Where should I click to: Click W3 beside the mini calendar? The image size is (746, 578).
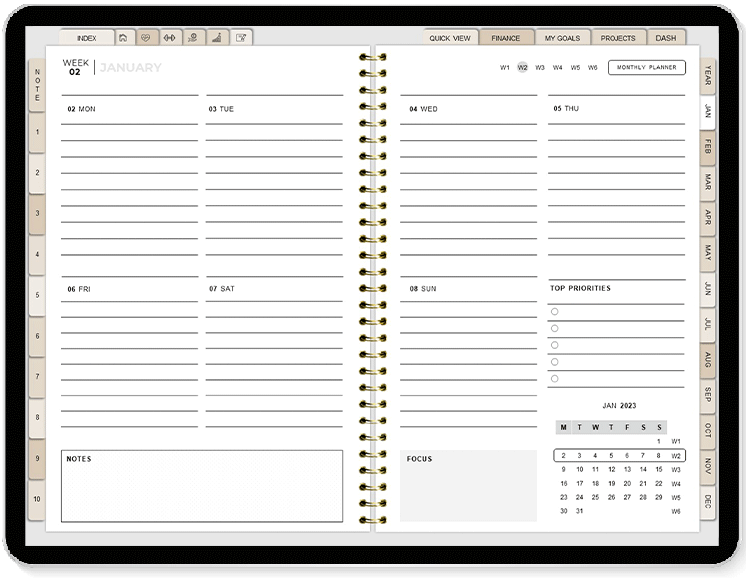coord(676,469)
